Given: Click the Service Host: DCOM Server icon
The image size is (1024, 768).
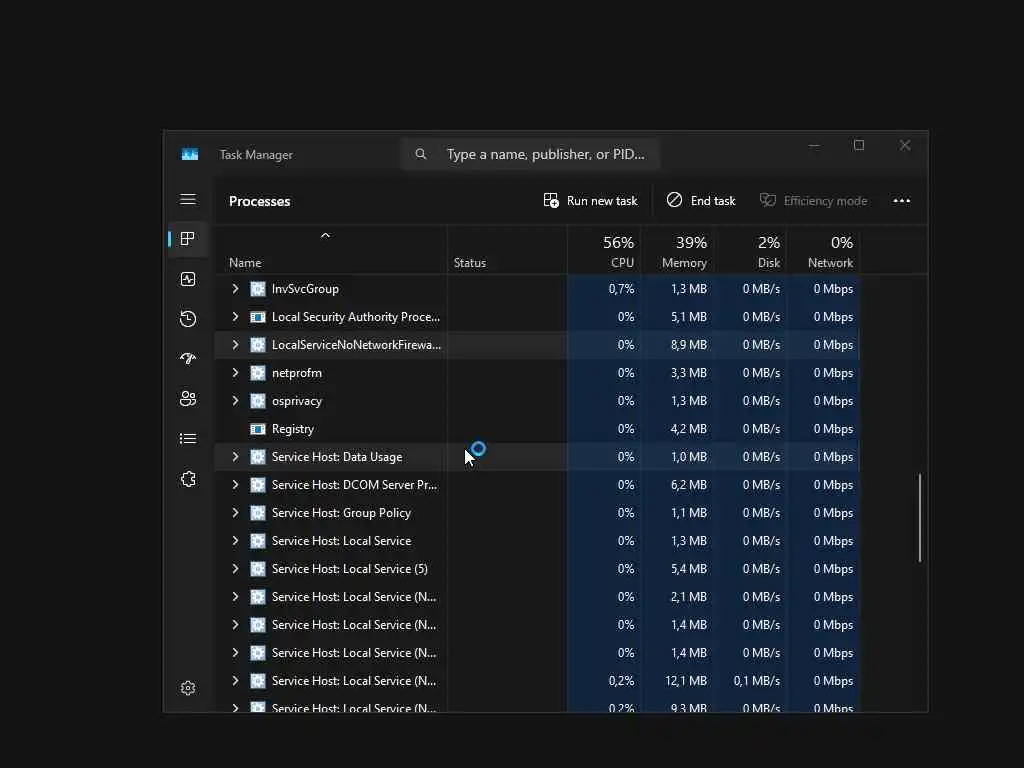Looking at the screenshot, I should pyautogui.click(x=258, y=485).
